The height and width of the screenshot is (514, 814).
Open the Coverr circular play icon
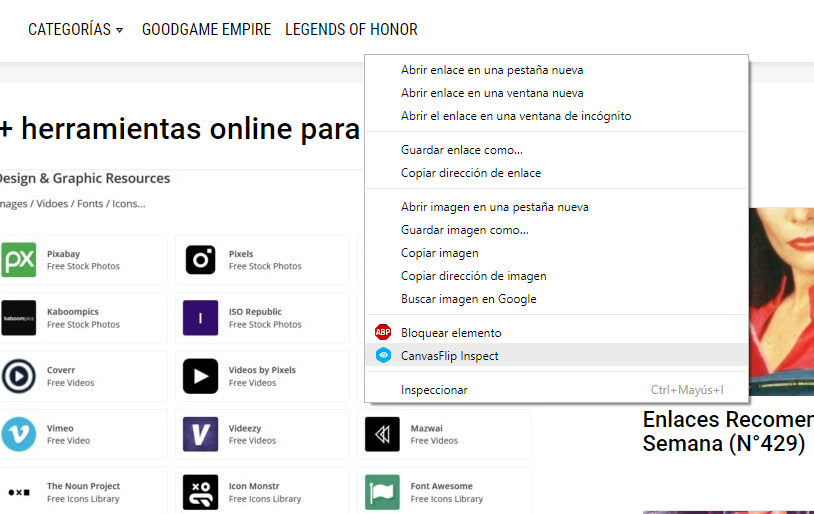click(x=19, y=376)
